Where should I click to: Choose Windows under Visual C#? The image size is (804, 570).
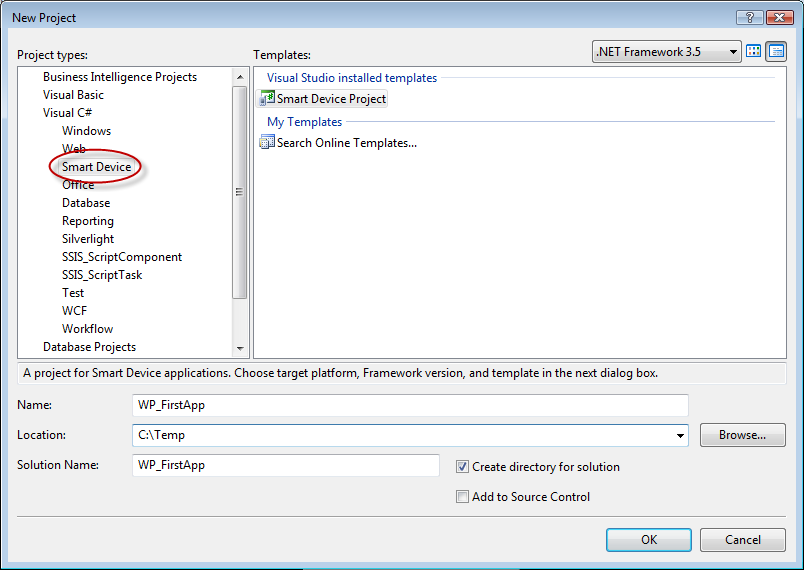(87, 131)
